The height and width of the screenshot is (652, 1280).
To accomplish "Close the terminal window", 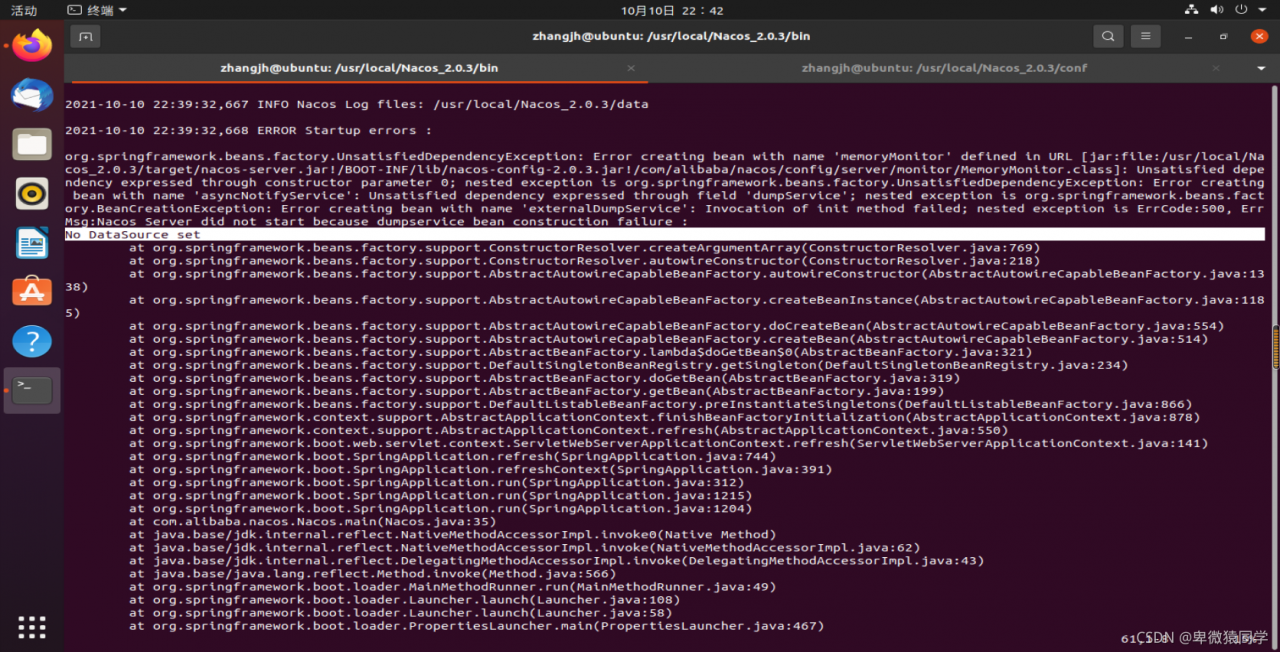I will tap(1259, 37).
